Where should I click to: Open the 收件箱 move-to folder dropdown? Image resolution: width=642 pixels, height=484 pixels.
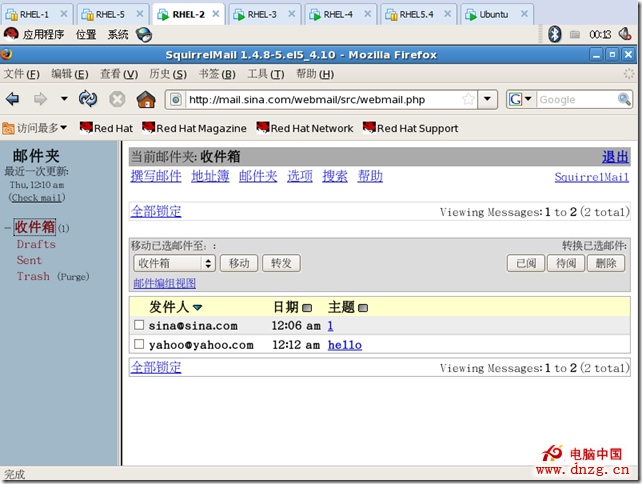click(174, 263)
